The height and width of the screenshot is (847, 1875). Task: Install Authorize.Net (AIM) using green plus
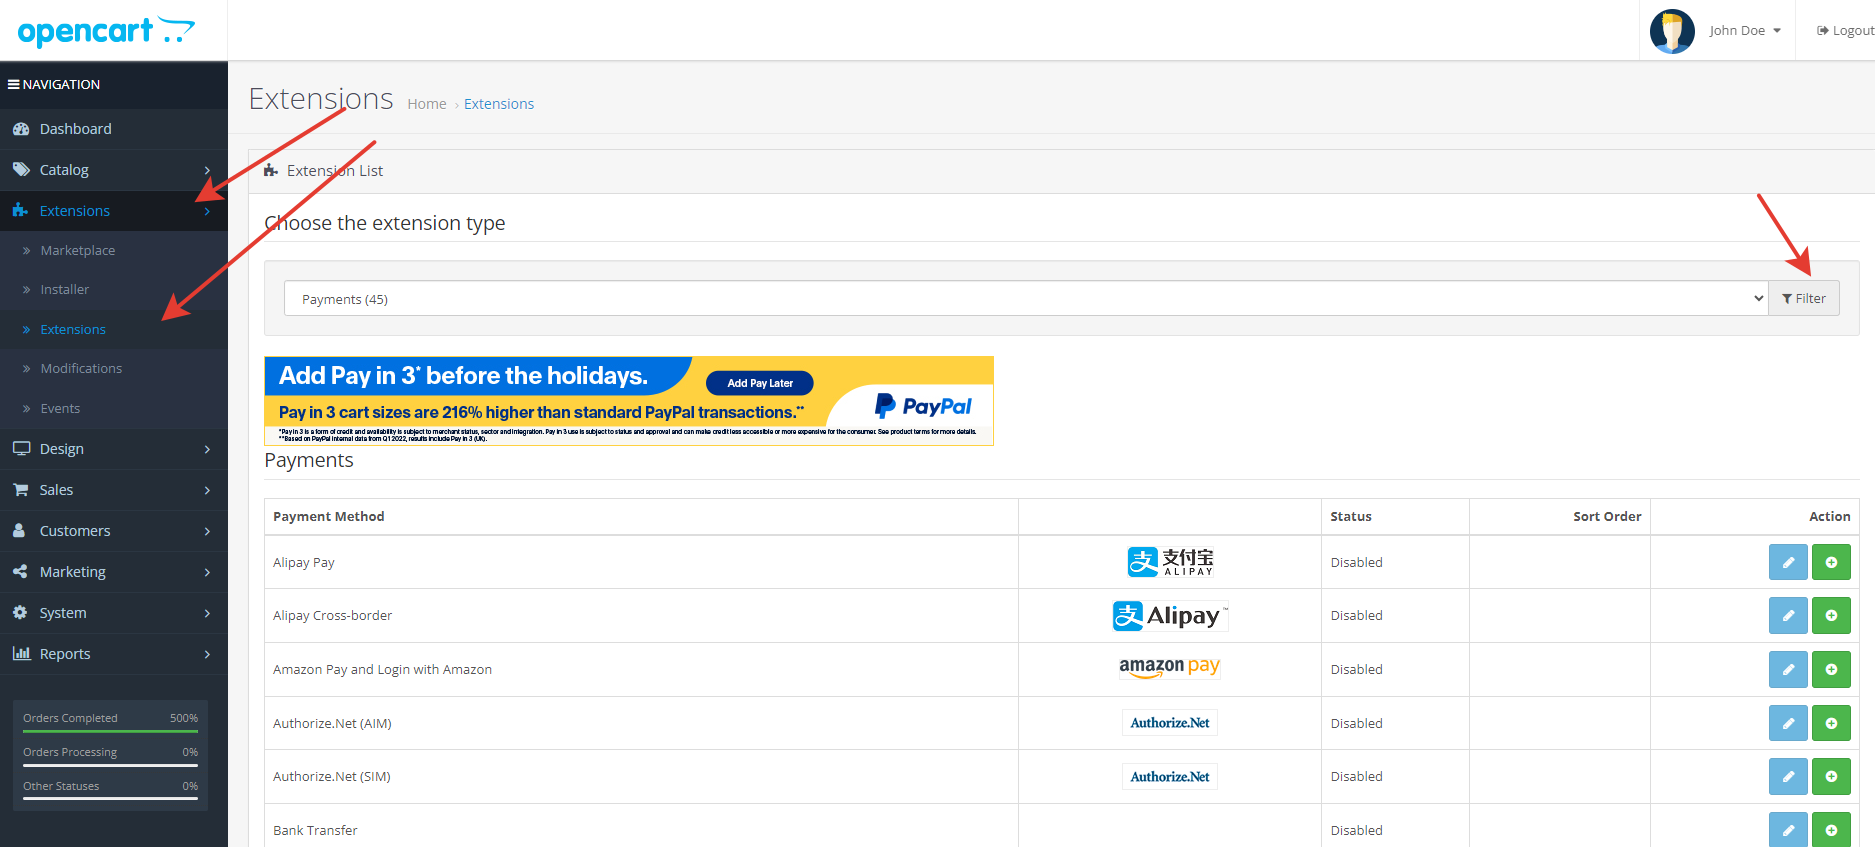1830,723
